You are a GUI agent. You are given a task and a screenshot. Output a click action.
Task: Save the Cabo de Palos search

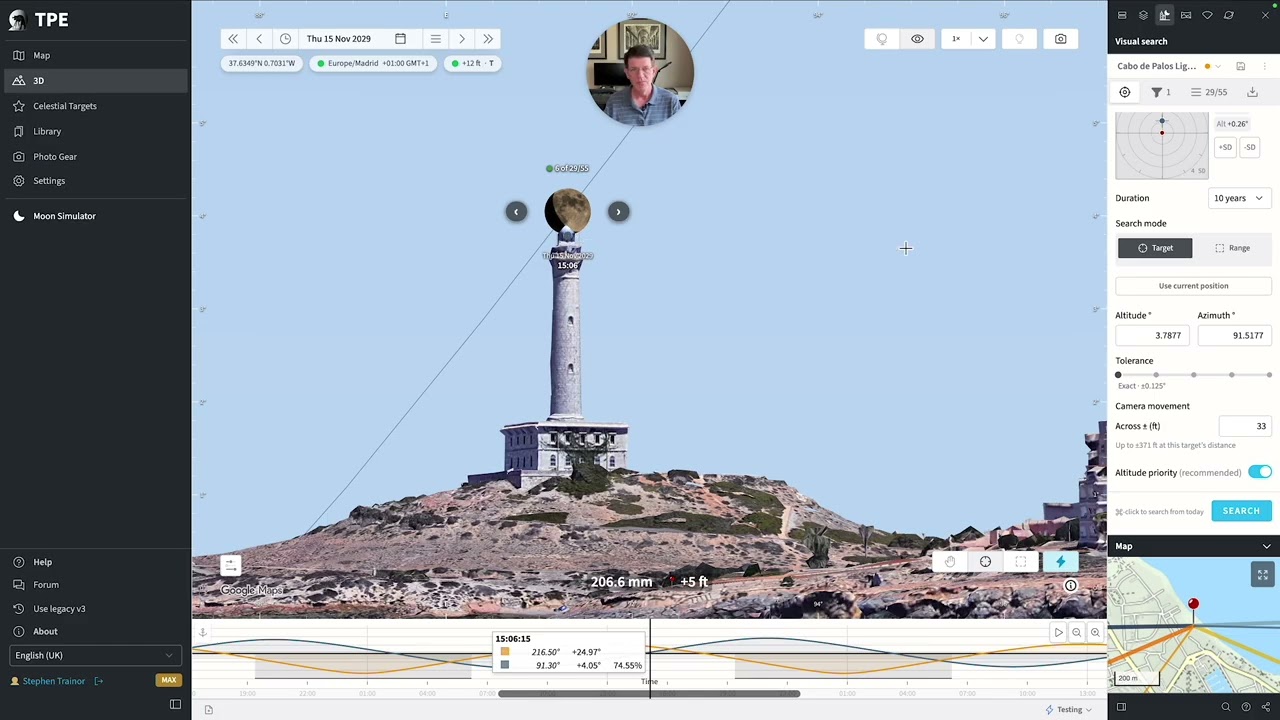[x=1240, y=66]
